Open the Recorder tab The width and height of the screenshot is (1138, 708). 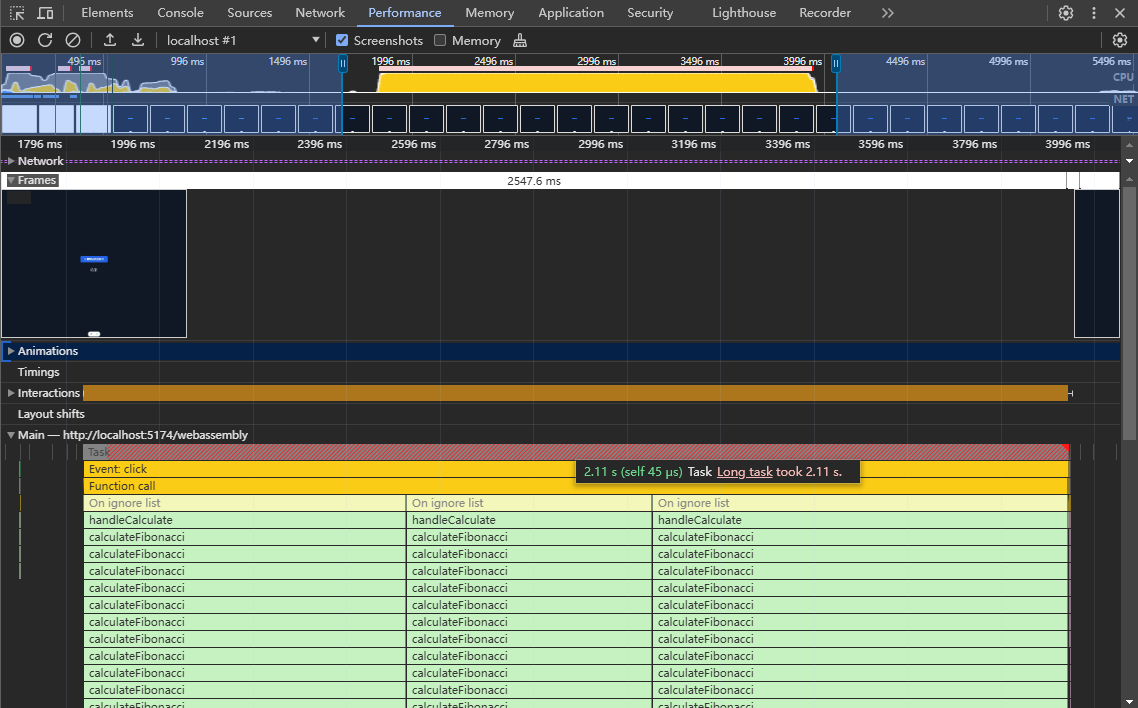[x=825, y=13]
